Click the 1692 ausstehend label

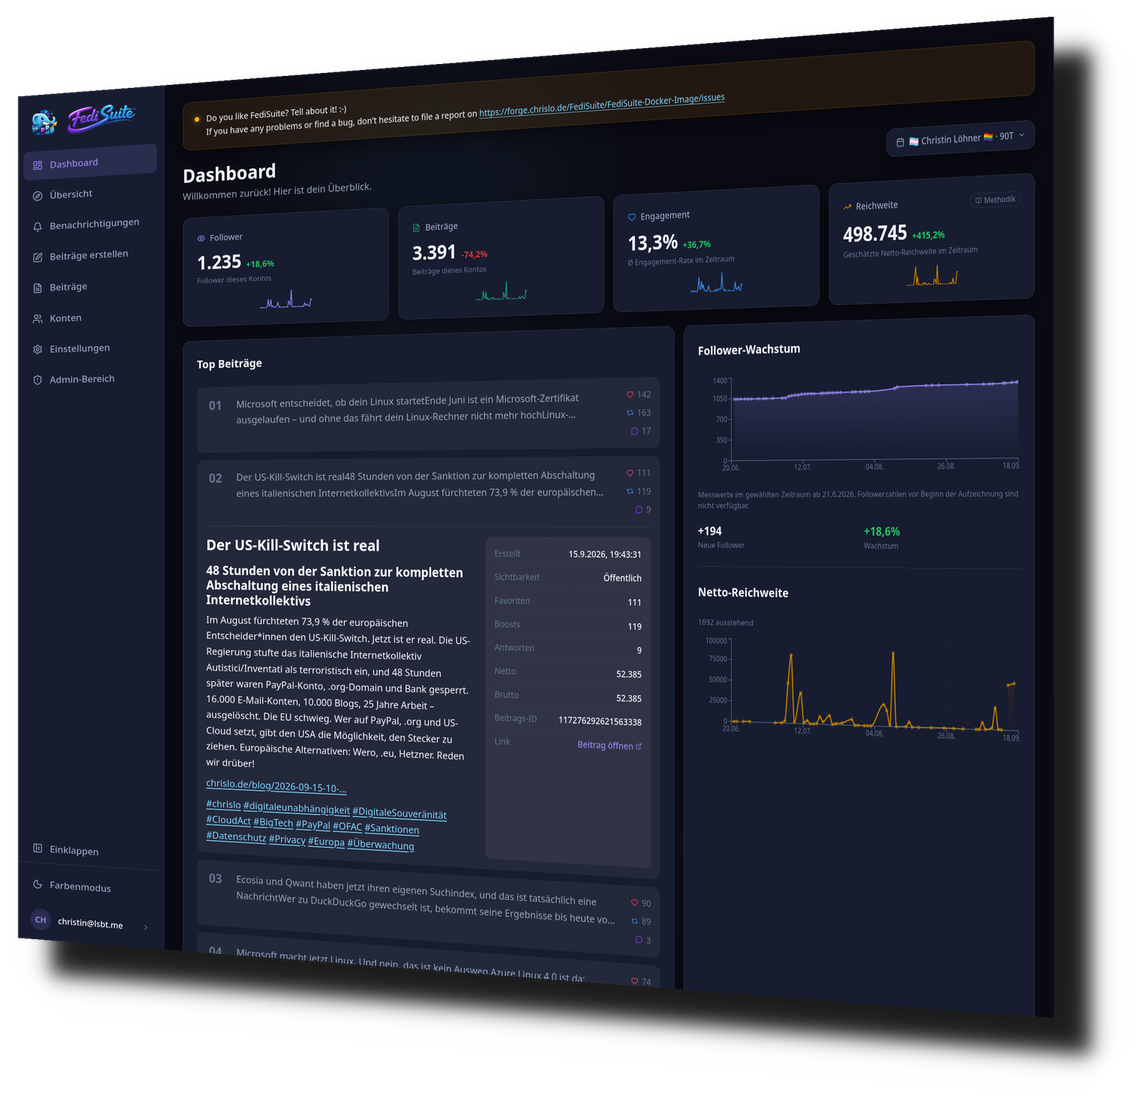(x=725, y=623)
